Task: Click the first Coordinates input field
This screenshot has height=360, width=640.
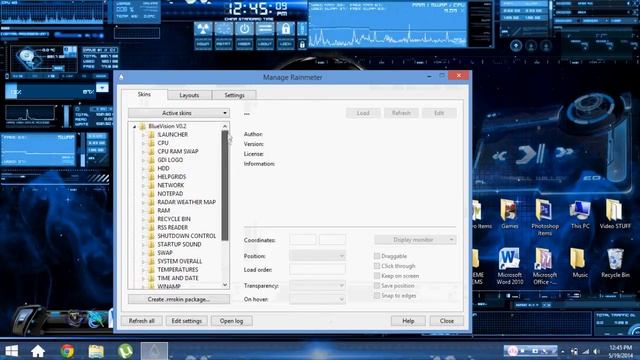Action: coord(302,240)
